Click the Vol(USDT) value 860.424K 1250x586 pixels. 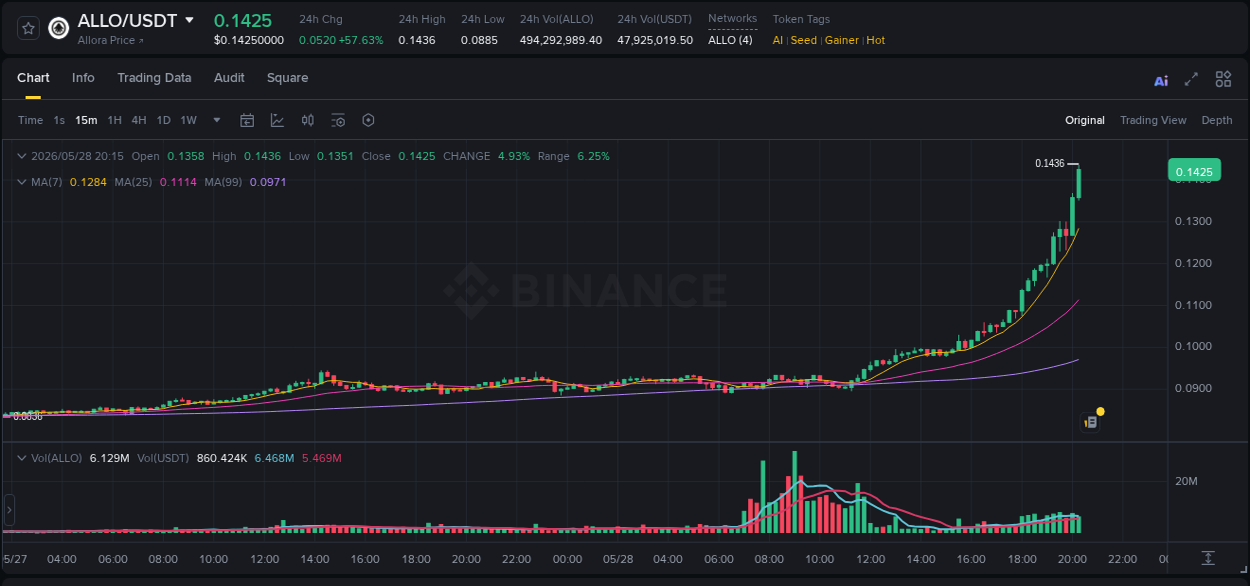pos(222,458)
